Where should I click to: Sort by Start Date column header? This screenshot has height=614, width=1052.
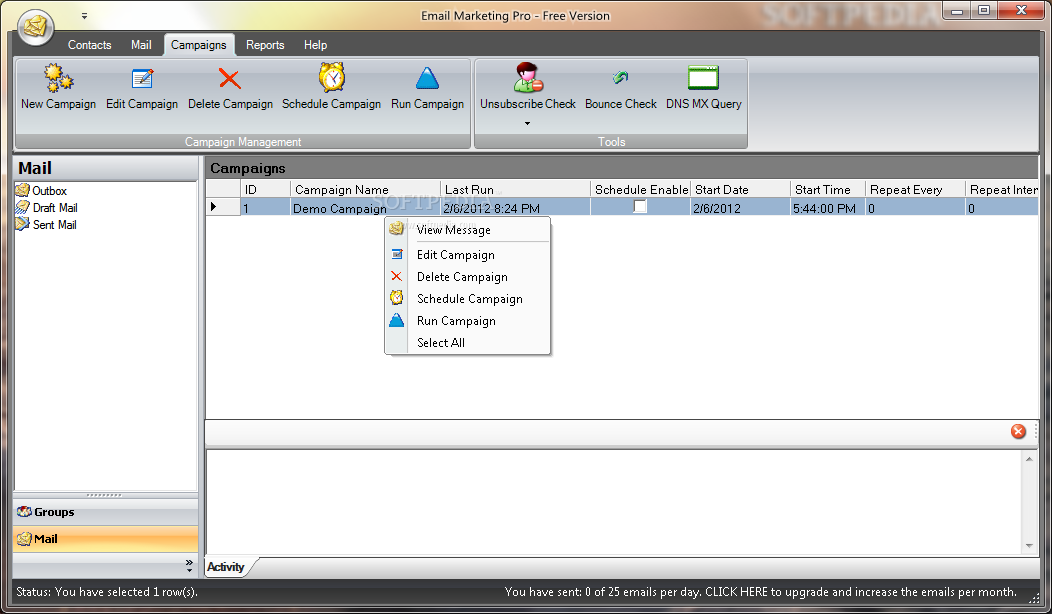click(740, 190)
